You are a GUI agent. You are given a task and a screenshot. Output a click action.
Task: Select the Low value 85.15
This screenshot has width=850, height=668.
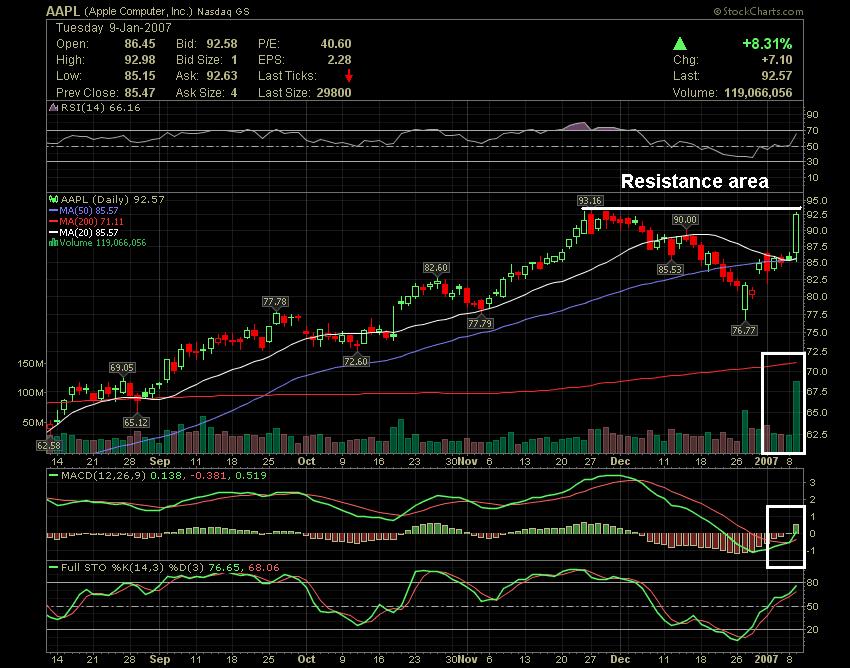(x=140, y=76)
